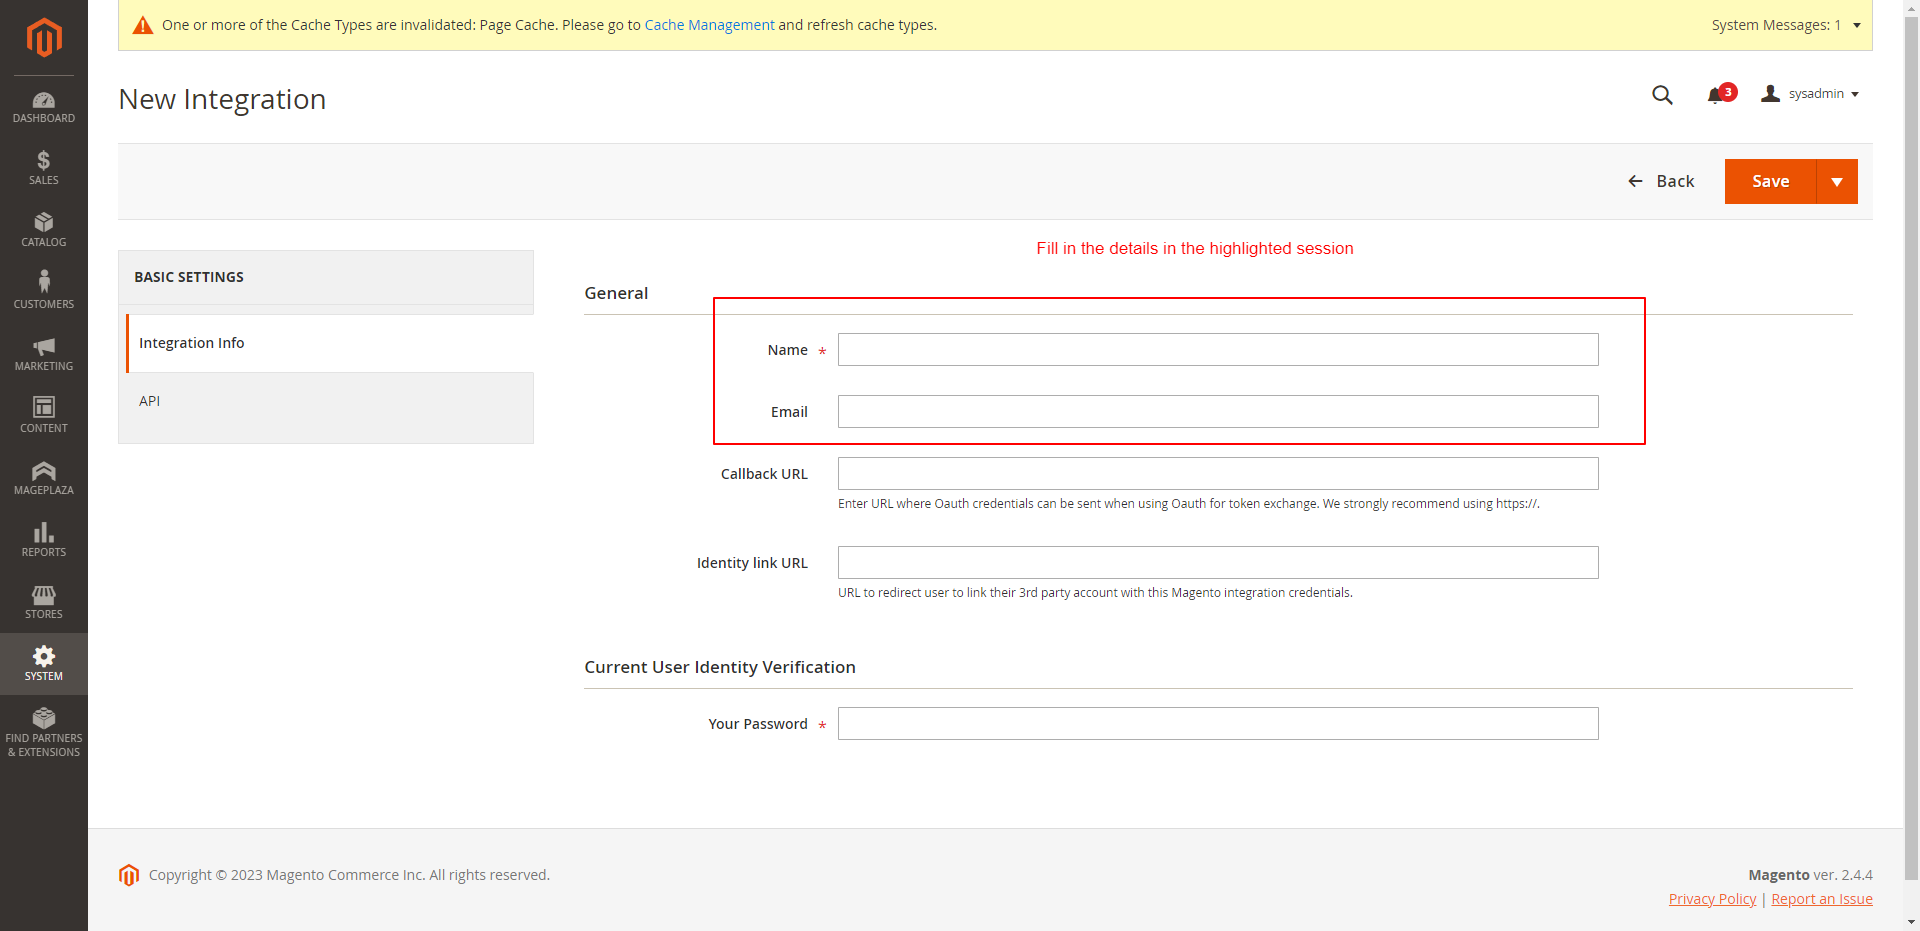Open the Marketing menu
This screenshot has width=1920, height=931.
(x=44, y=354)
